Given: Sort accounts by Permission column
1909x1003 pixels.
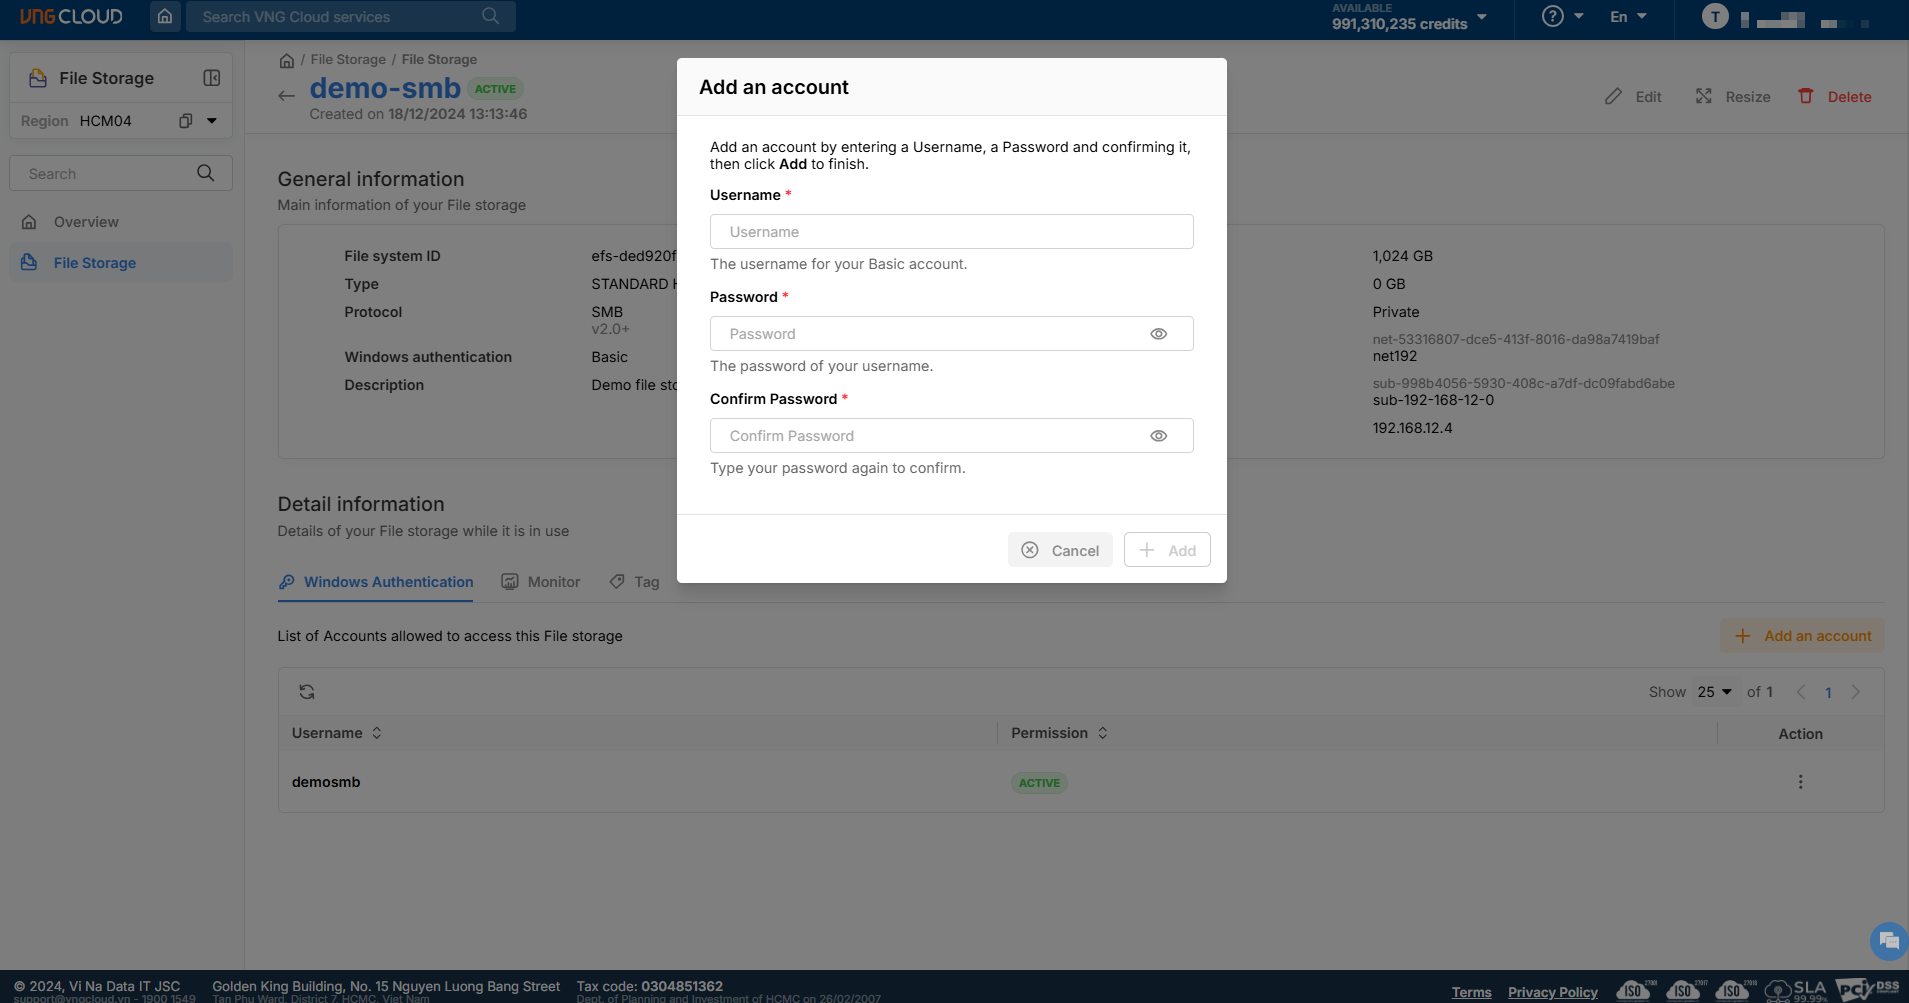Looking at the screenshot, I should 1102,733.
